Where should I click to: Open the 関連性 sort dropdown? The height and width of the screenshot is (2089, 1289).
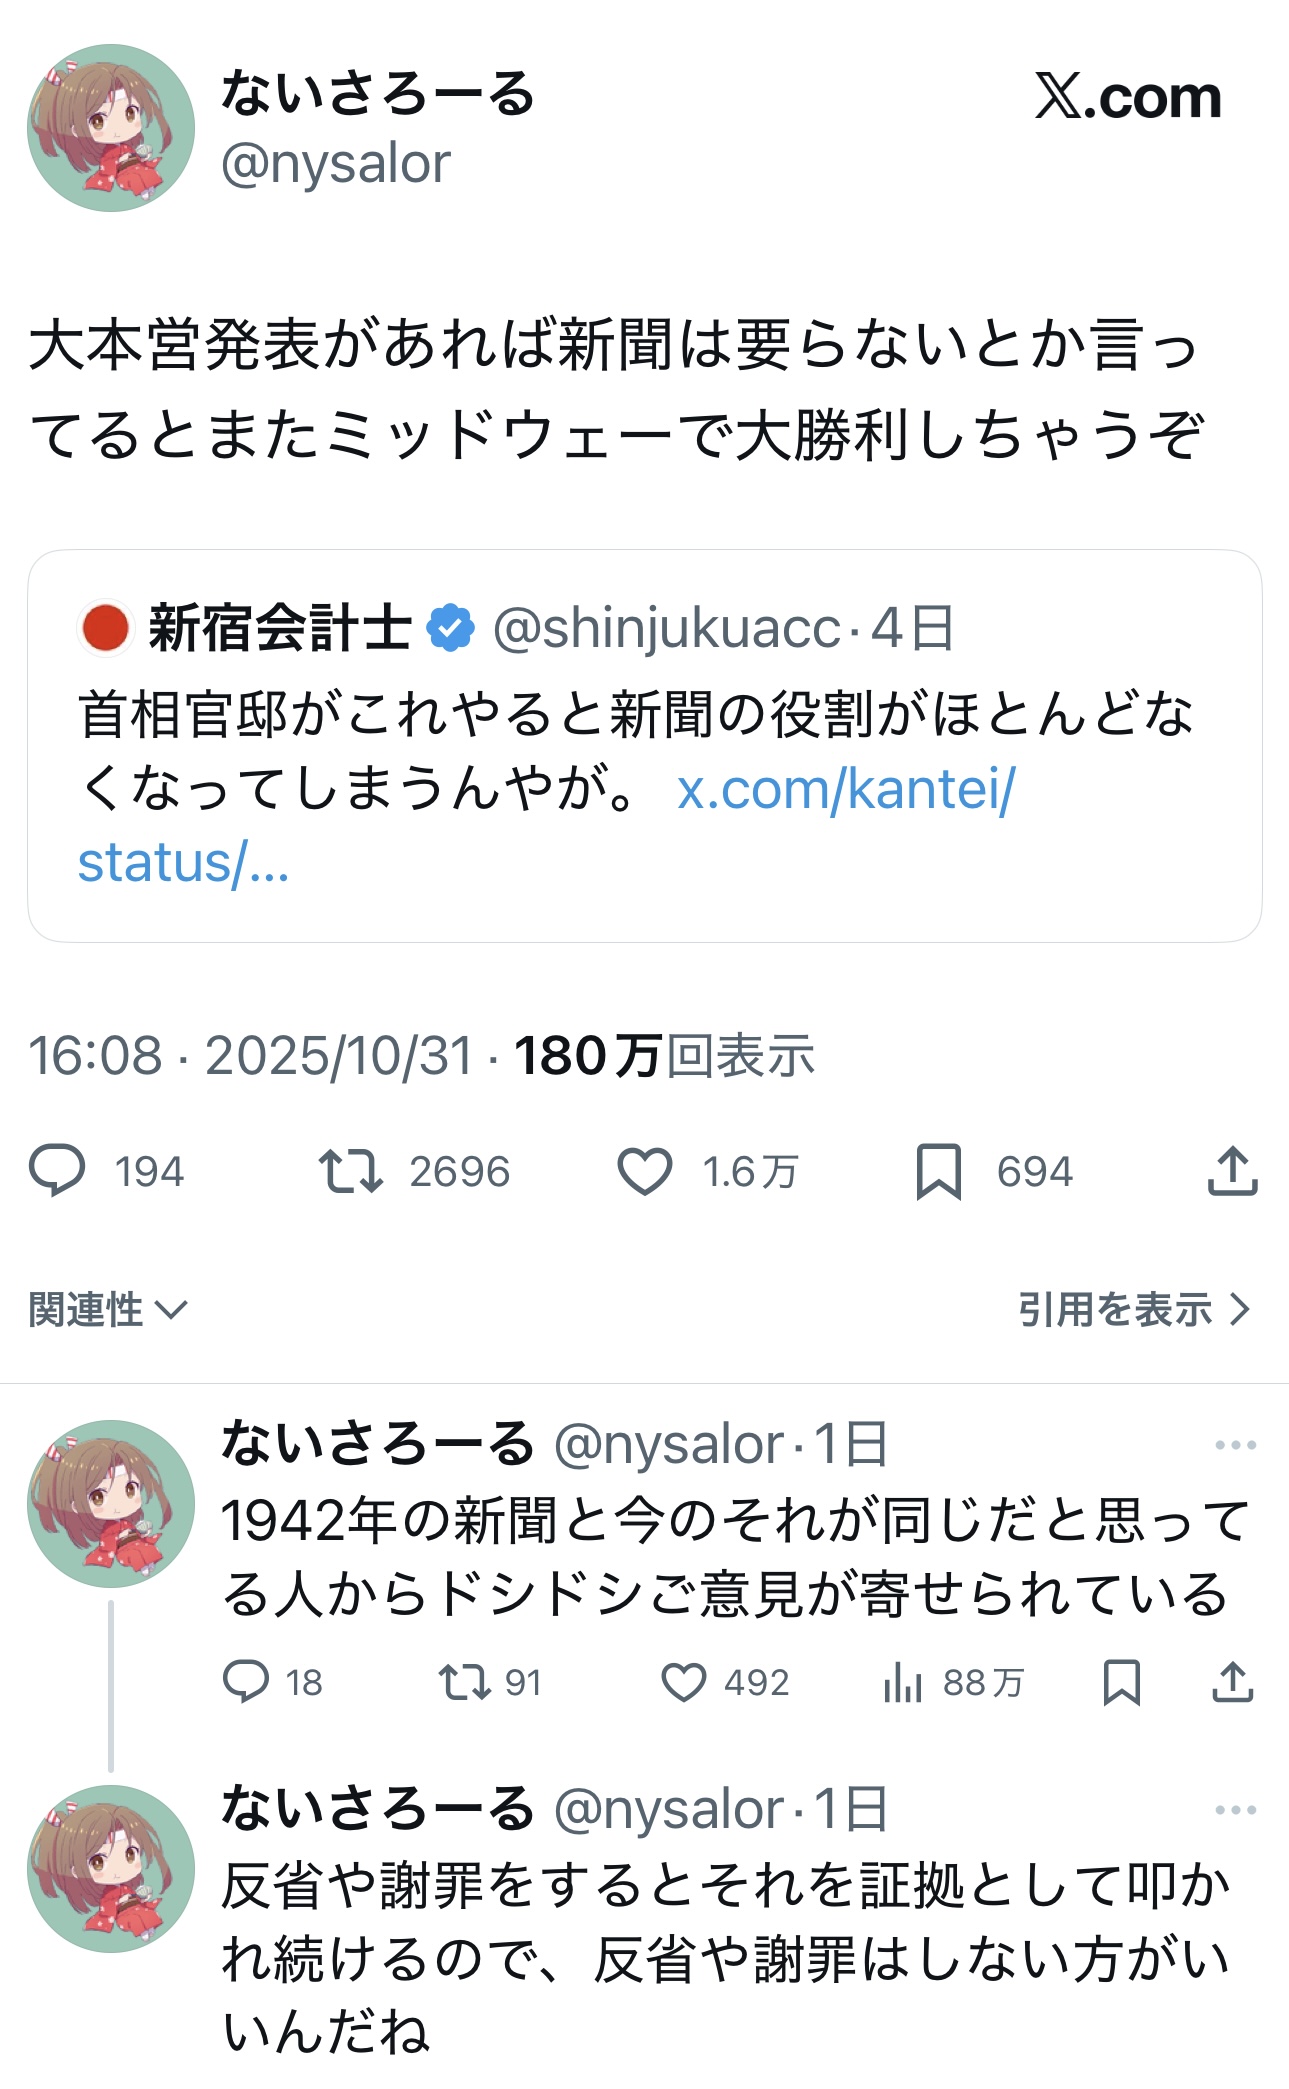click(x=108, y=1309)
